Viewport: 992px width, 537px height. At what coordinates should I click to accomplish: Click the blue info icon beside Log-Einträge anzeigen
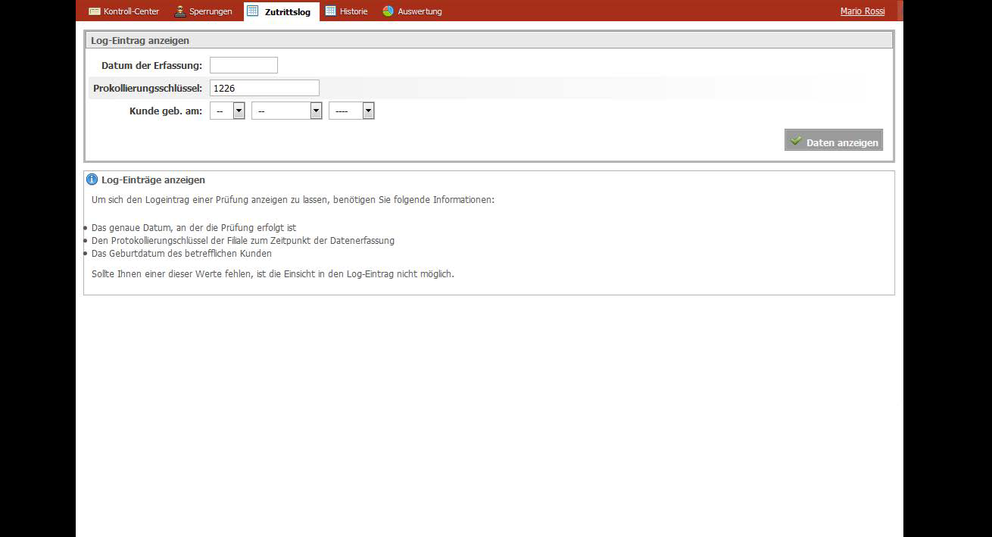coord(92,180)
